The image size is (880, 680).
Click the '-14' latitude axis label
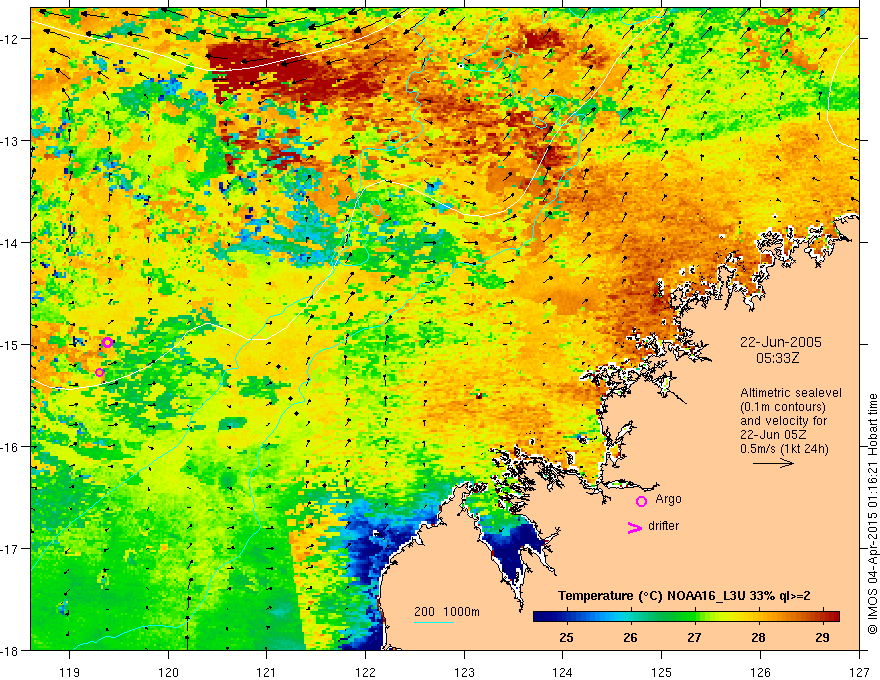pos(11,242)
